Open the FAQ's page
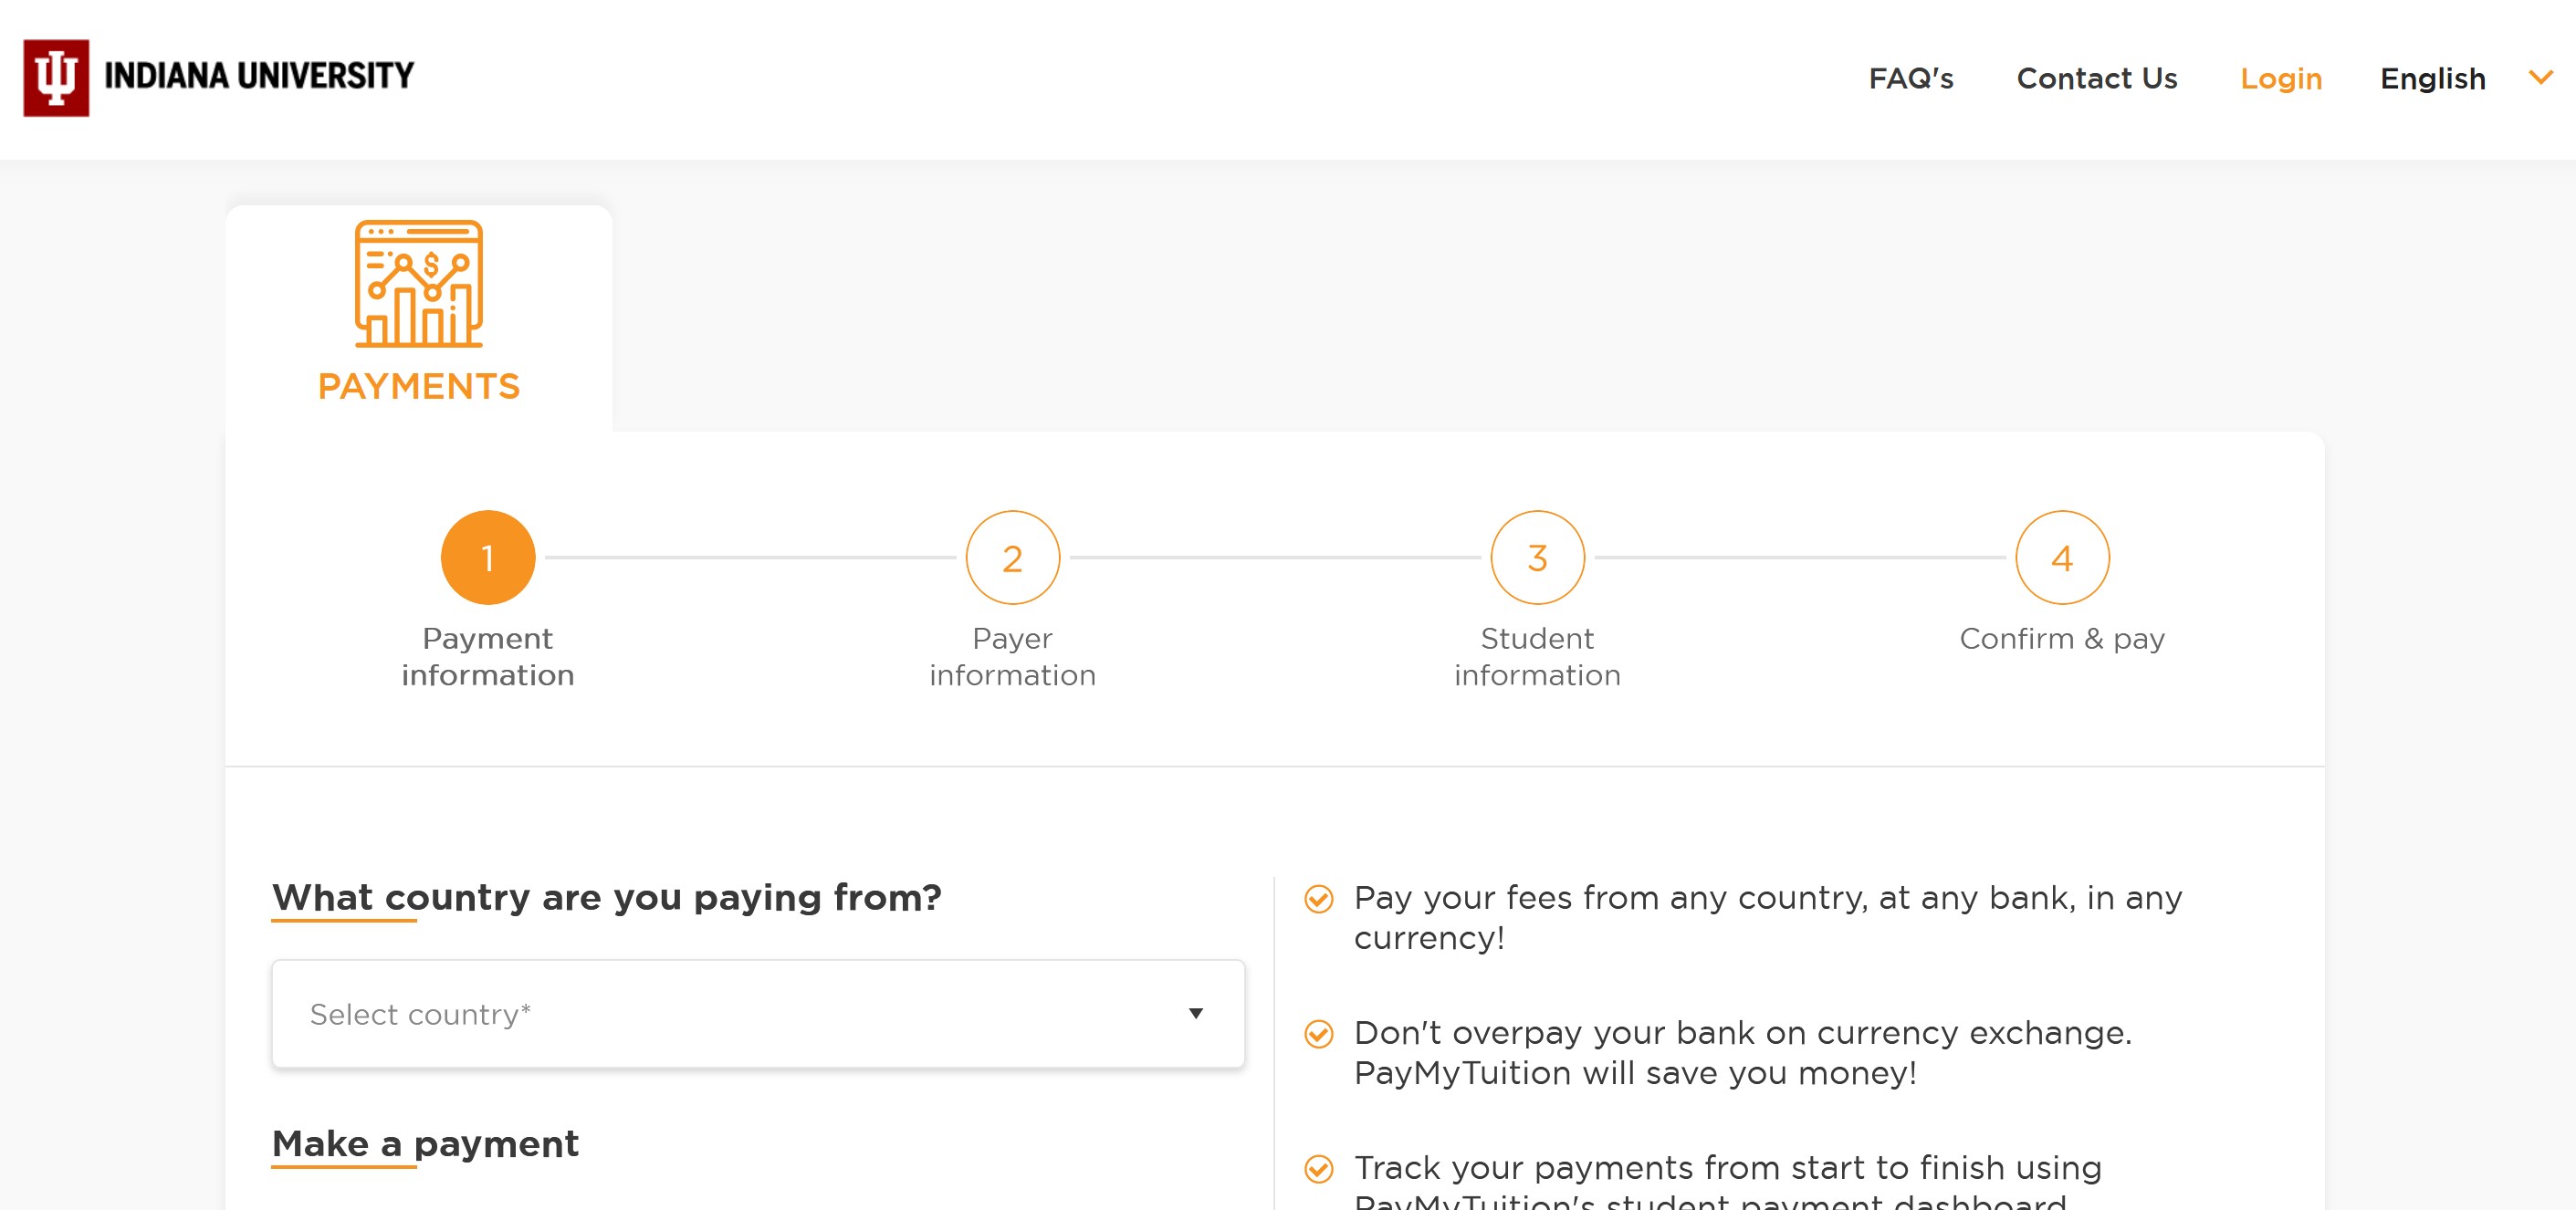 pyautogui.click(x=1910, y=79)
